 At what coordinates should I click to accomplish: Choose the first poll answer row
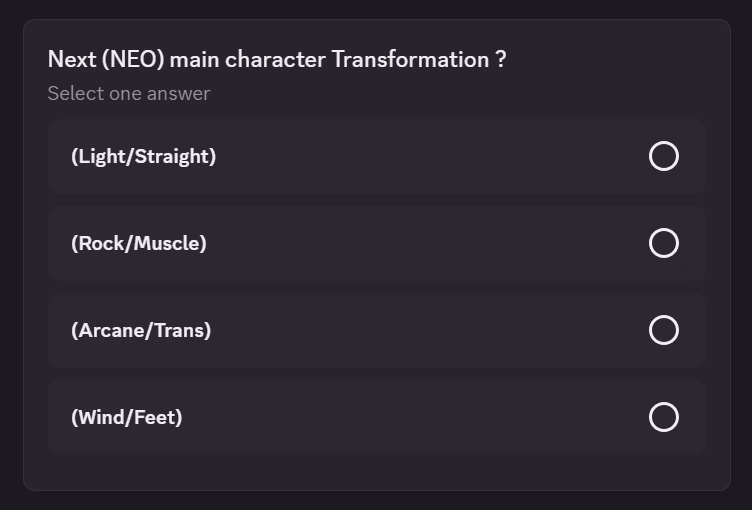click(376, 156)
